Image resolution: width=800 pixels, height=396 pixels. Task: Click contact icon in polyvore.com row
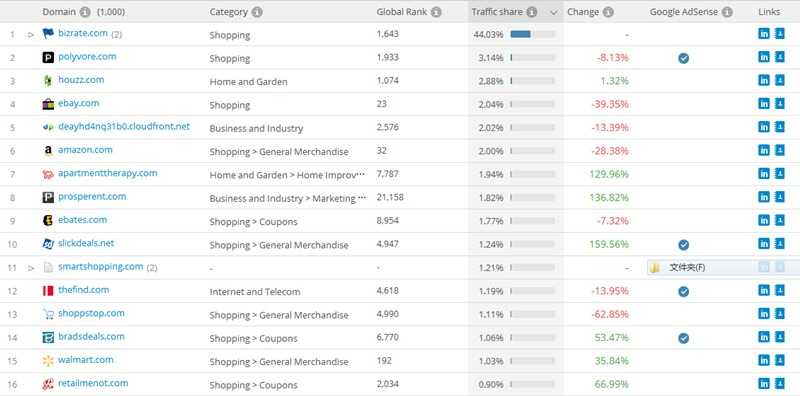(780, 57)
